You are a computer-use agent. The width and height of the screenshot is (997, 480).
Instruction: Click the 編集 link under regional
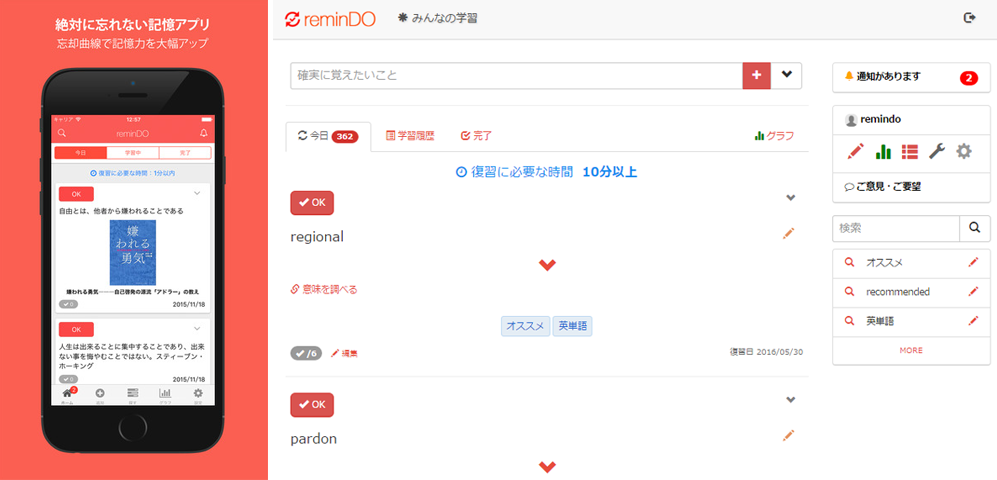coord(344,353)
